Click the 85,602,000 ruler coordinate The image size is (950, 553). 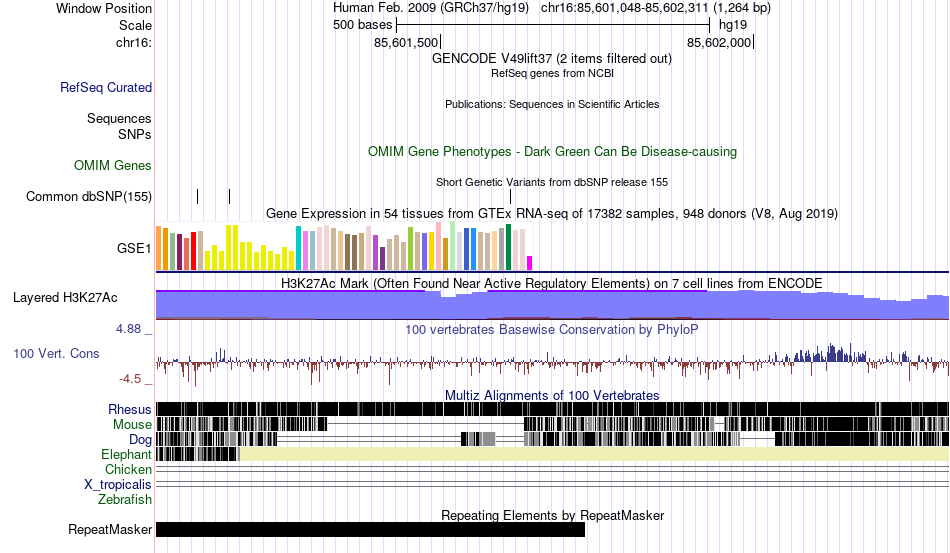(x=719, y=42)
